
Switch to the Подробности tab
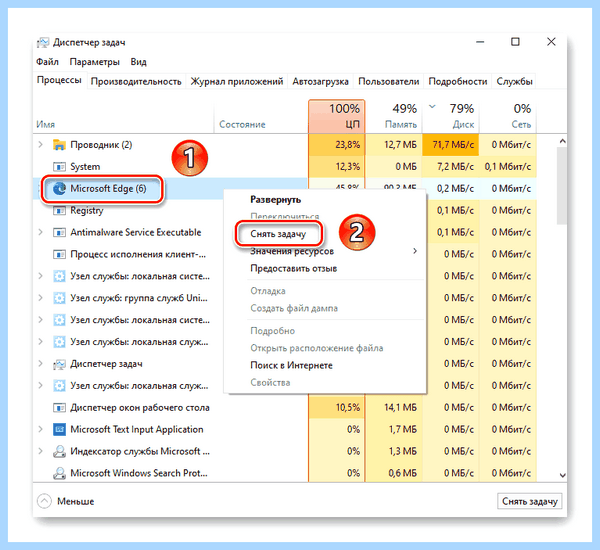(x=458, y=82)
